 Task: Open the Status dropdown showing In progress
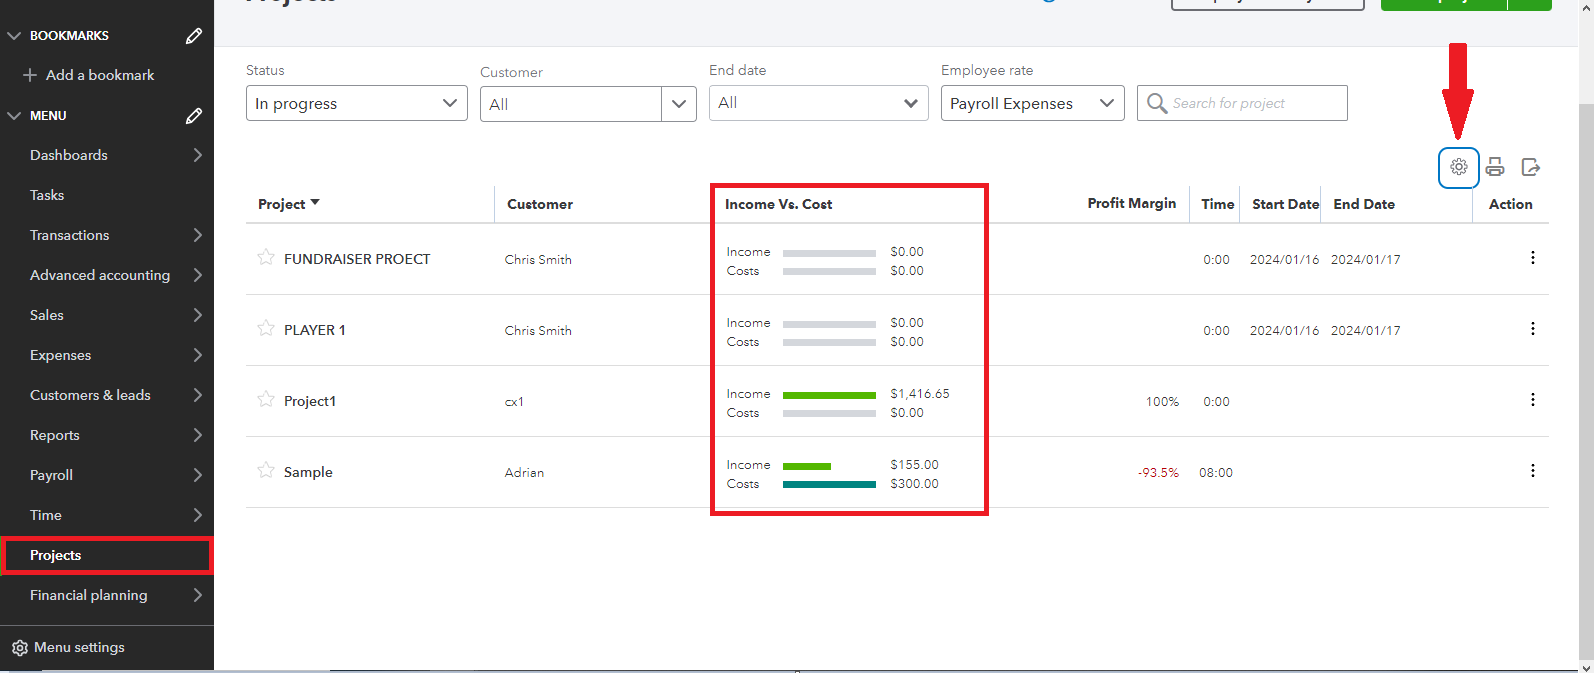coord(356,103)
